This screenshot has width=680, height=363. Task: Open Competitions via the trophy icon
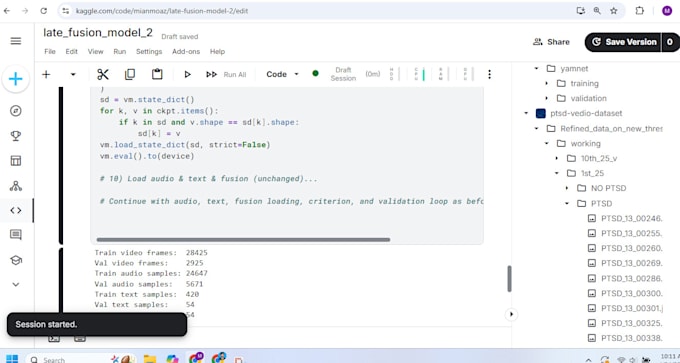point(16,136)
